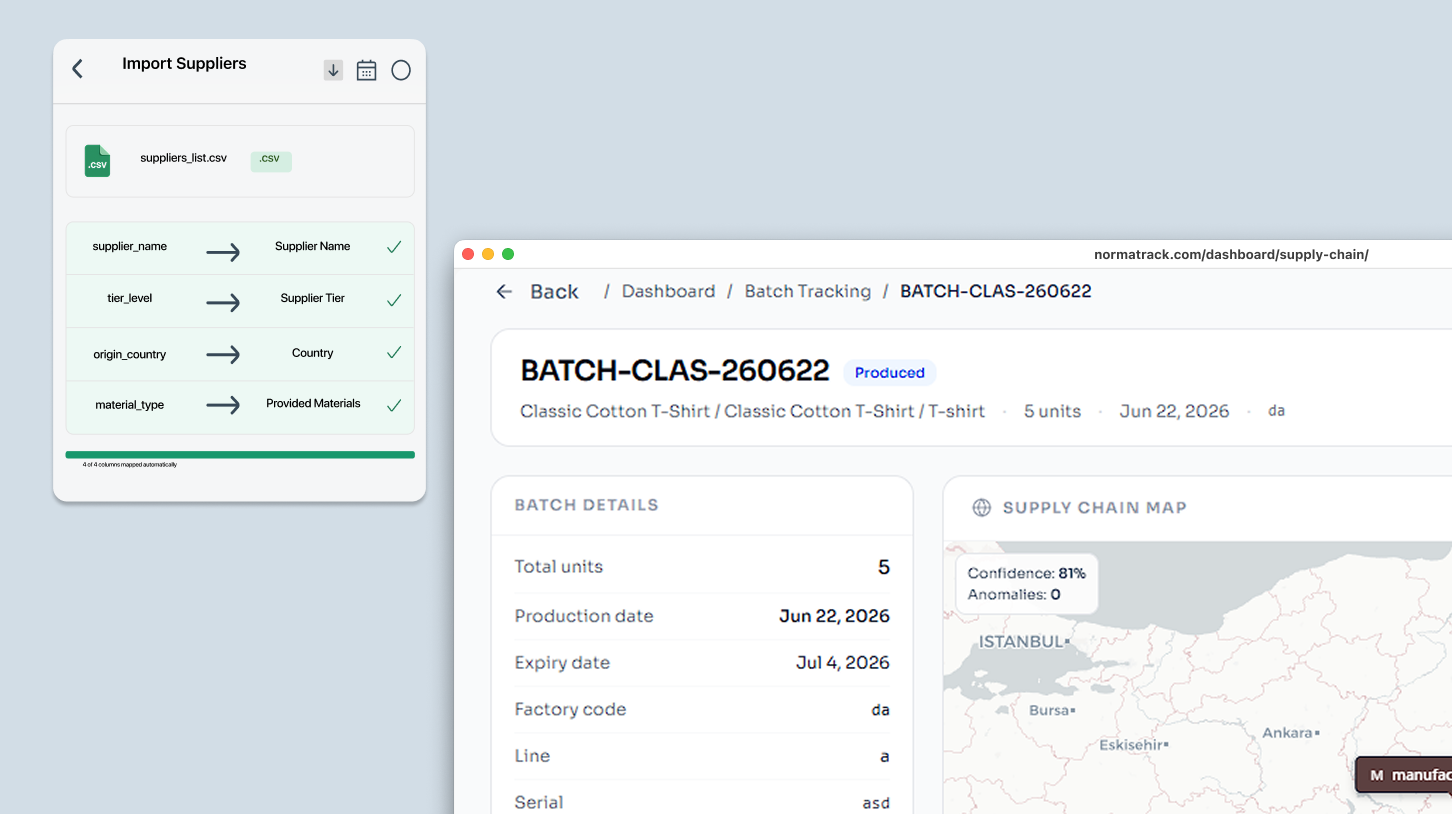Click the SUPPLY CHAIN MAP title

1094,507
